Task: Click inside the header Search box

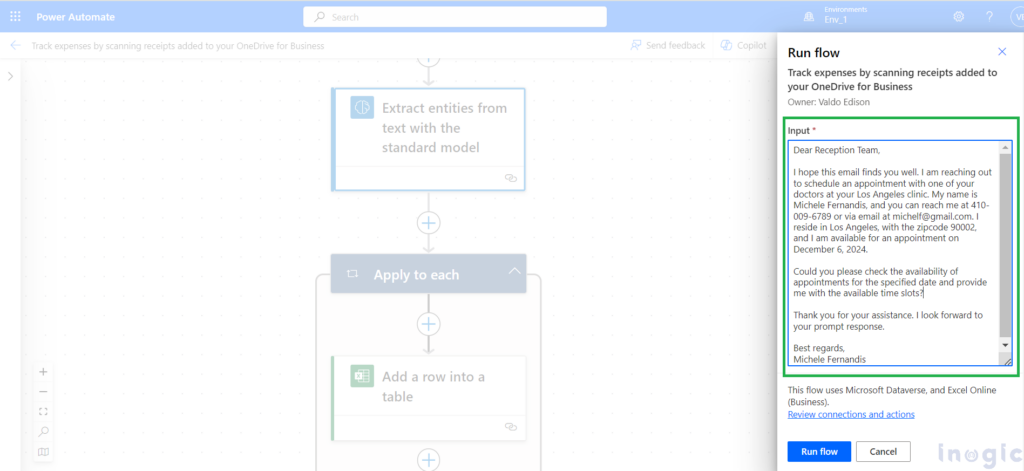Action: 455,17
